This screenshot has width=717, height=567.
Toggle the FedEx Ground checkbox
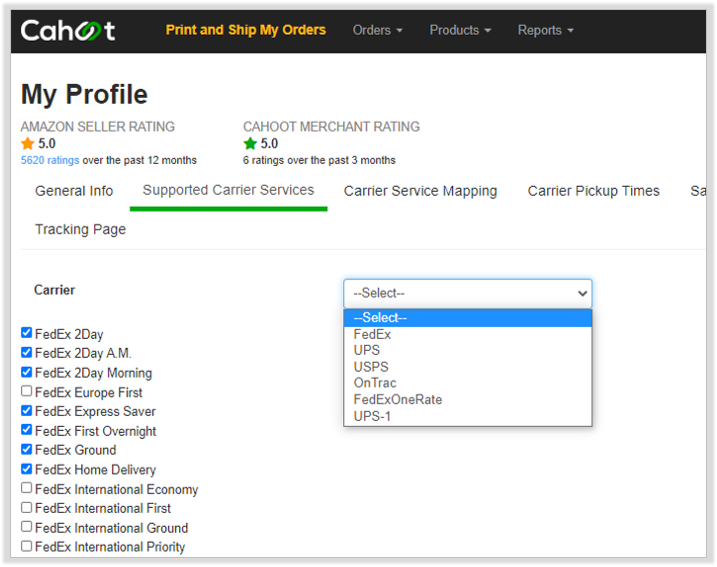click(27, 449)
